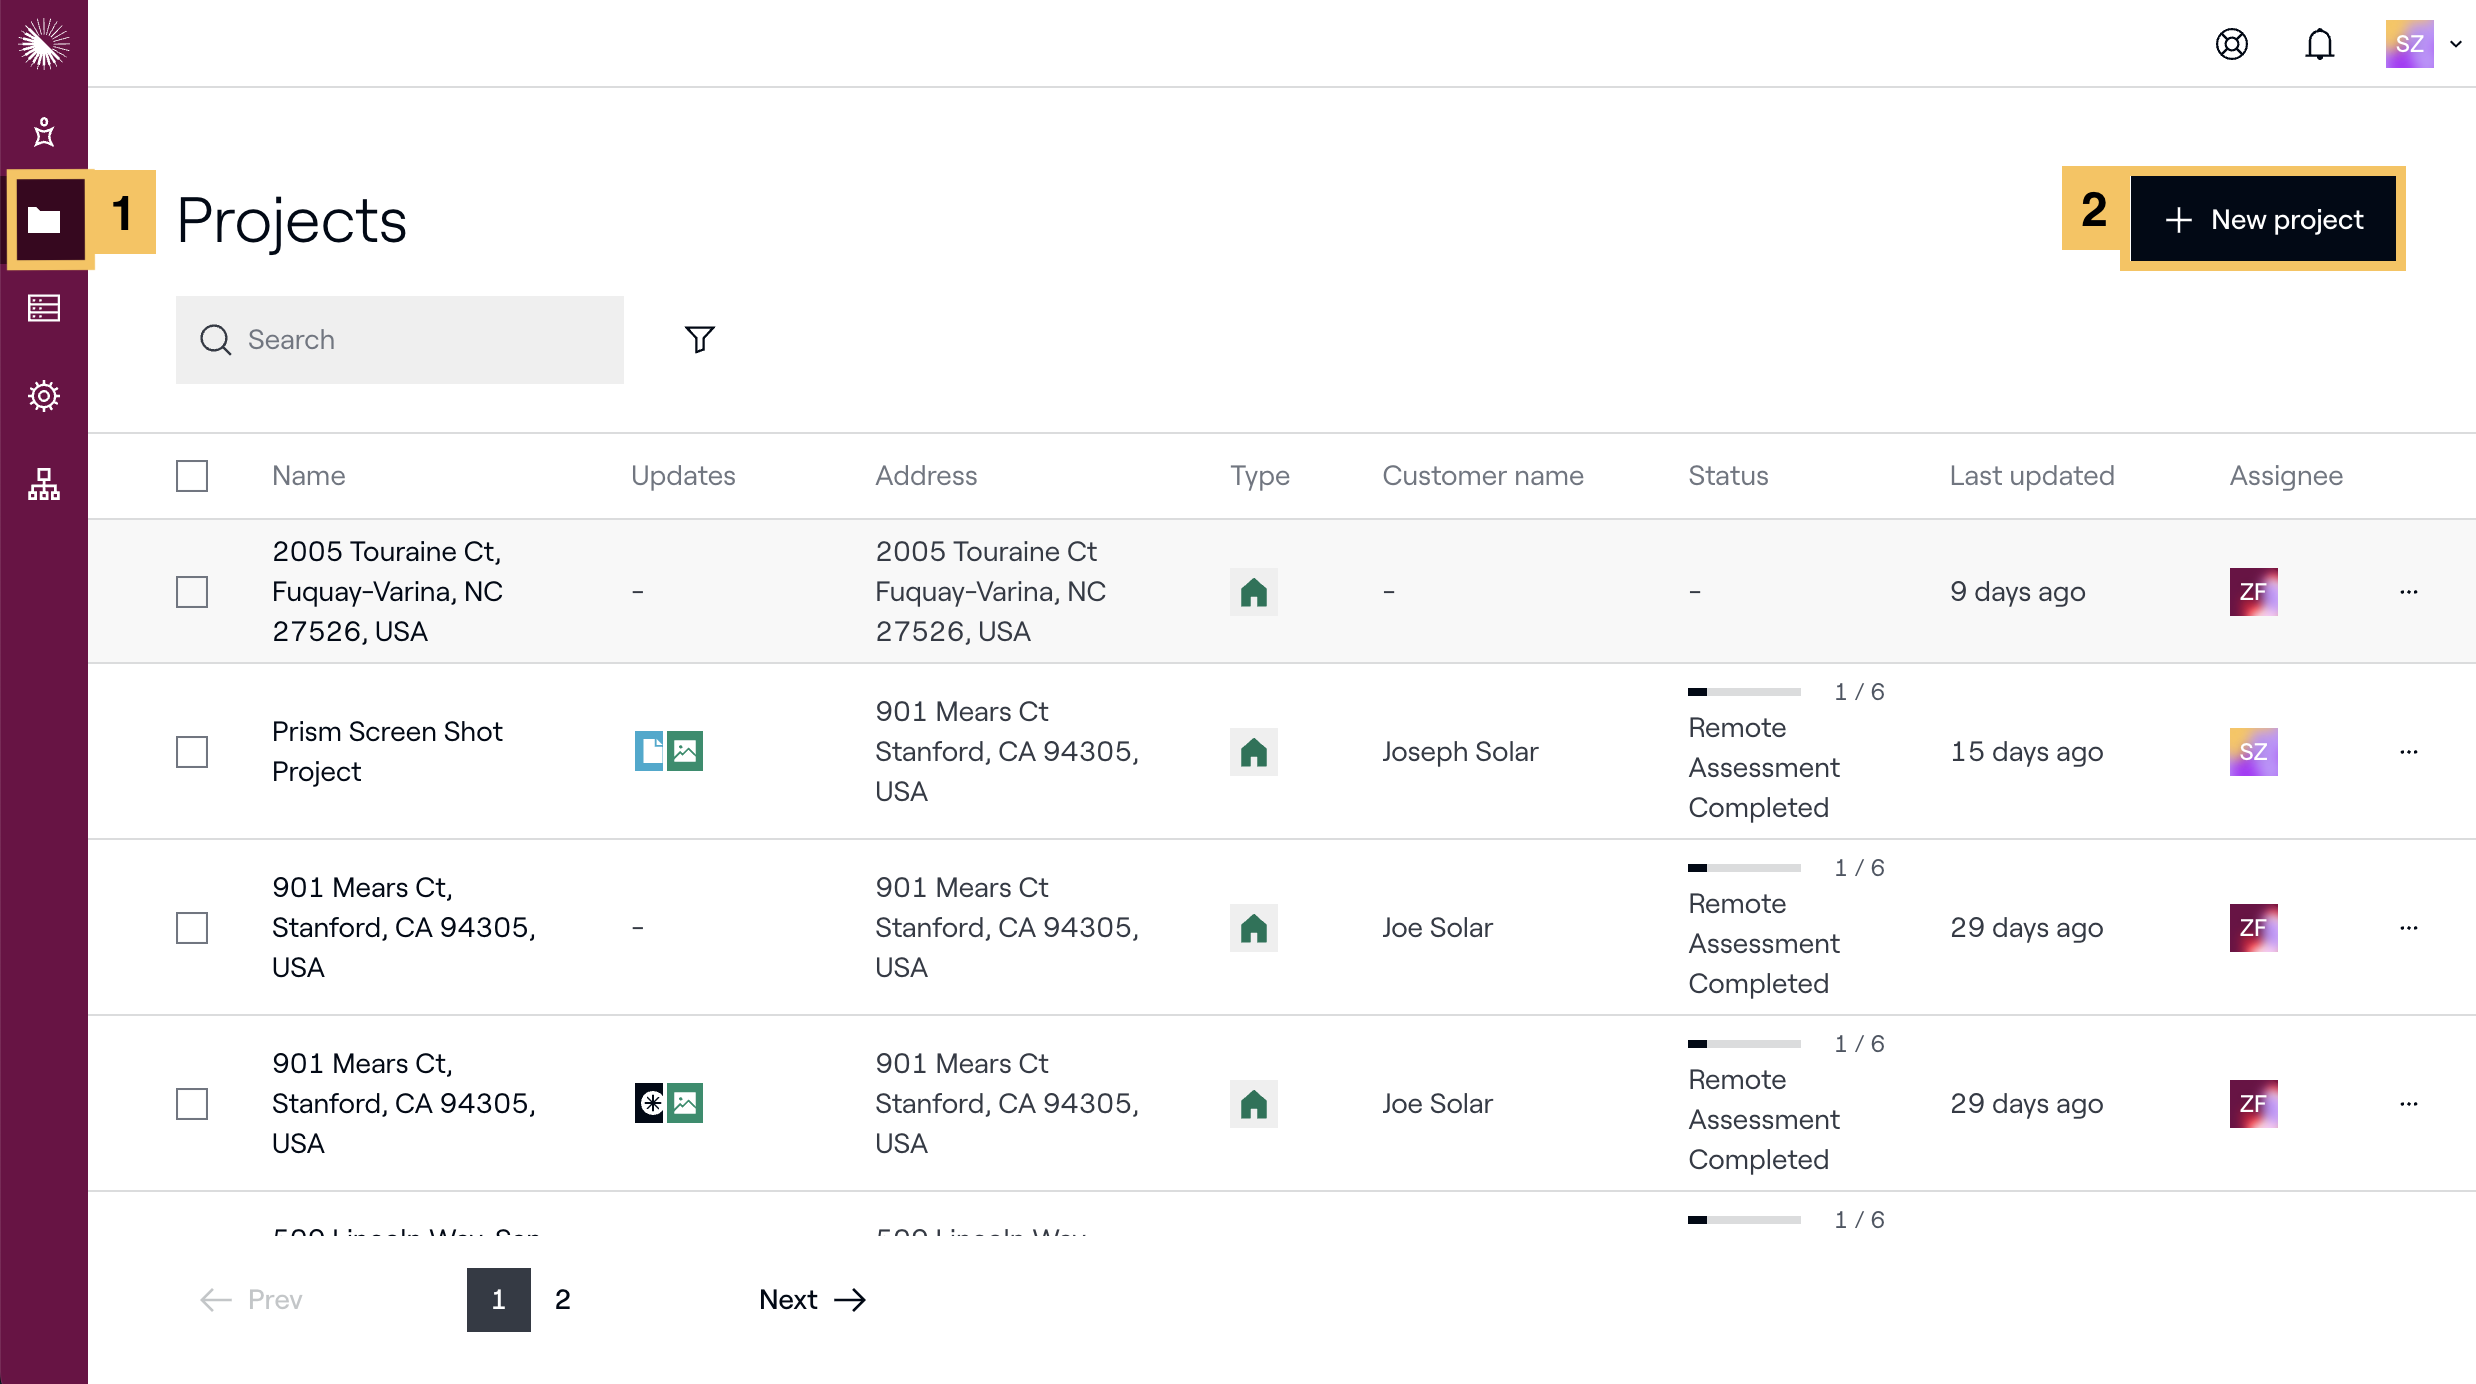Click the settings gear icon in sidebar

click(44, 396)
